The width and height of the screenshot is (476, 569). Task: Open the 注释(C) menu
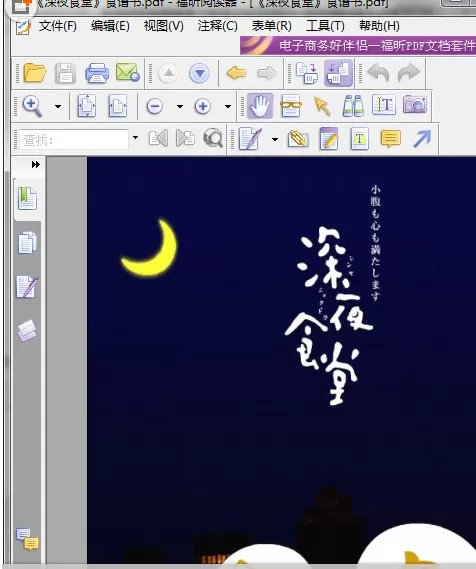click(218, 26)
